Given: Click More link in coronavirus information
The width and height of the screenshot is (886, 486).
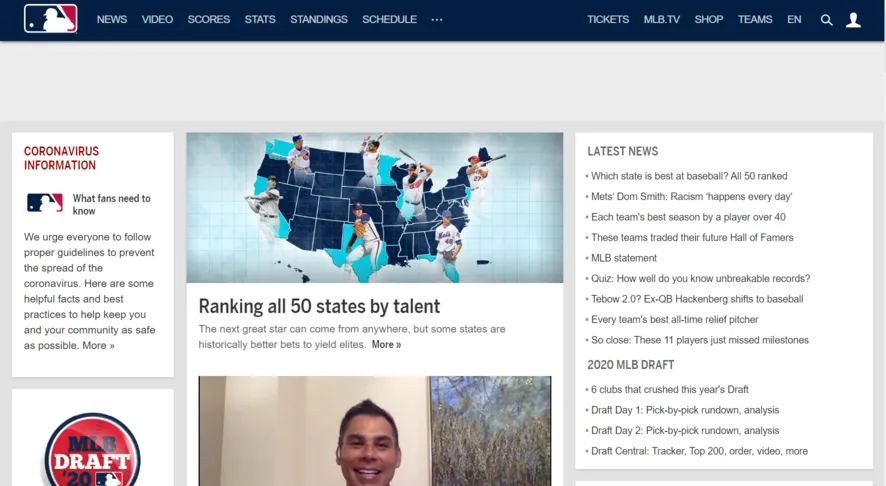Looking at the screenshot, I should [x=98, y=346].
